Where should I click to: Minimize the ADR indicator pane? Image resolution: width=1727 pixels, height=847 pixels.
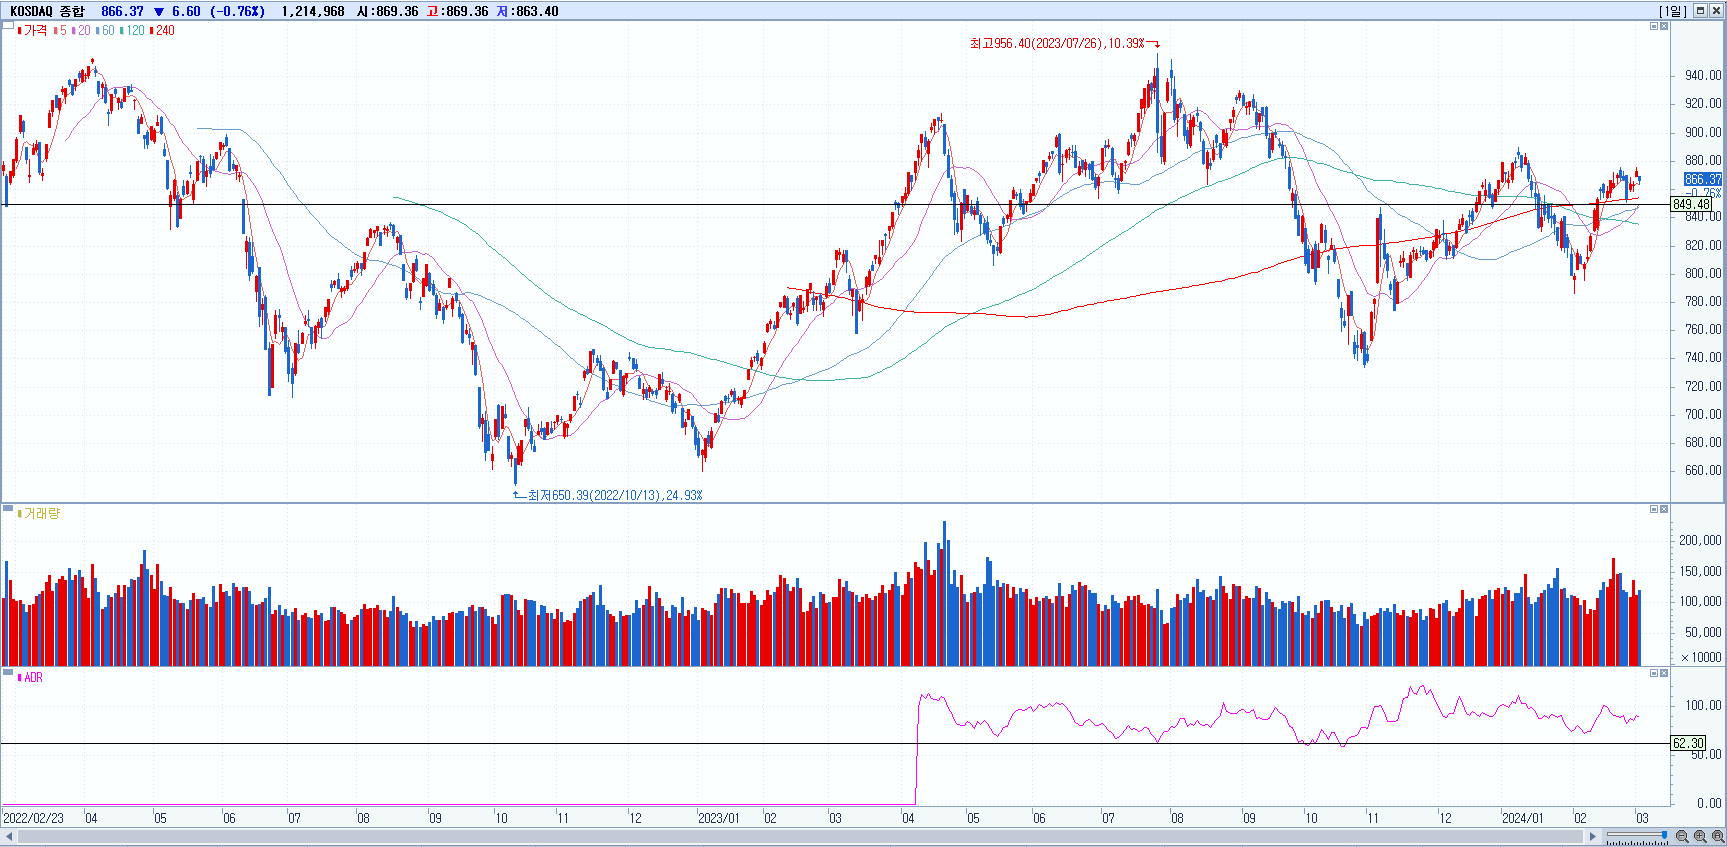(x=1654, y=673)
